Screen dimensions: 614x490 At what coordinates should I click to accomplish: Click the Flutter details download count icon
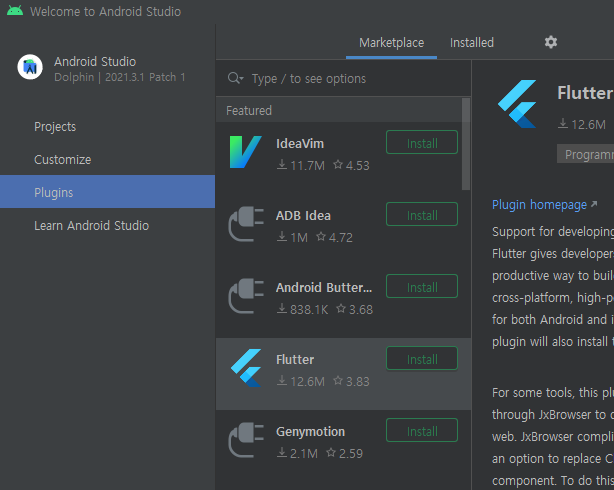(x=563, y=124)
